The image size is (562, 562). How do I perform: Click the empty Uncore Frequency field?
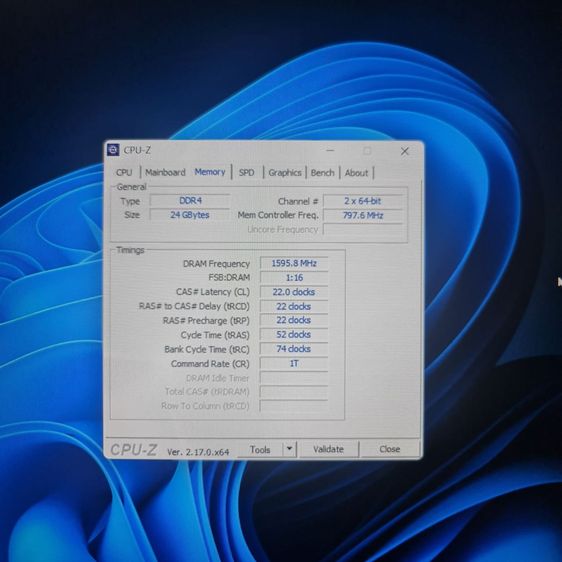point(363,229)
